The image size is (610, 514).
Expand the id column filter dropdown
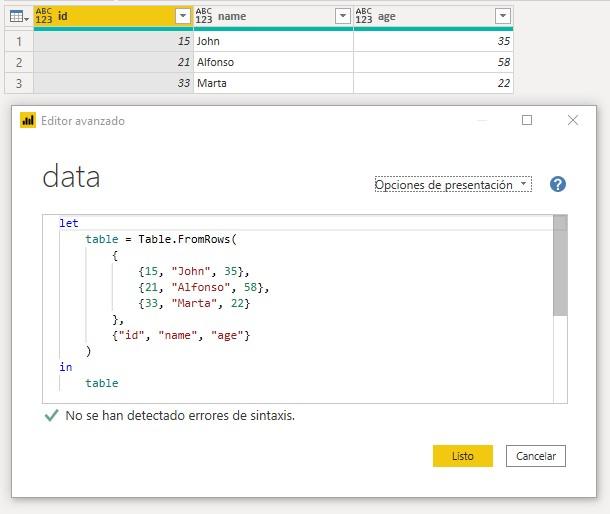(182, 16)
